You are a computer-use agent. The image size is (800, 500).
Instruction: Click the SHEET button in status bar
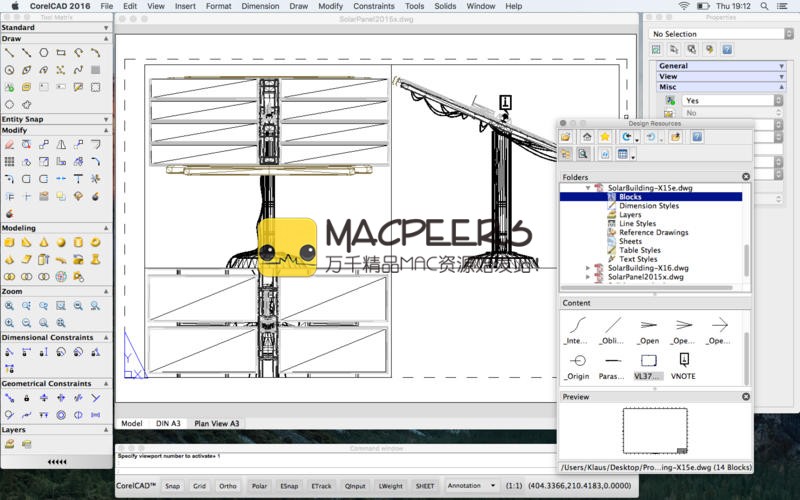click(425, 485)
